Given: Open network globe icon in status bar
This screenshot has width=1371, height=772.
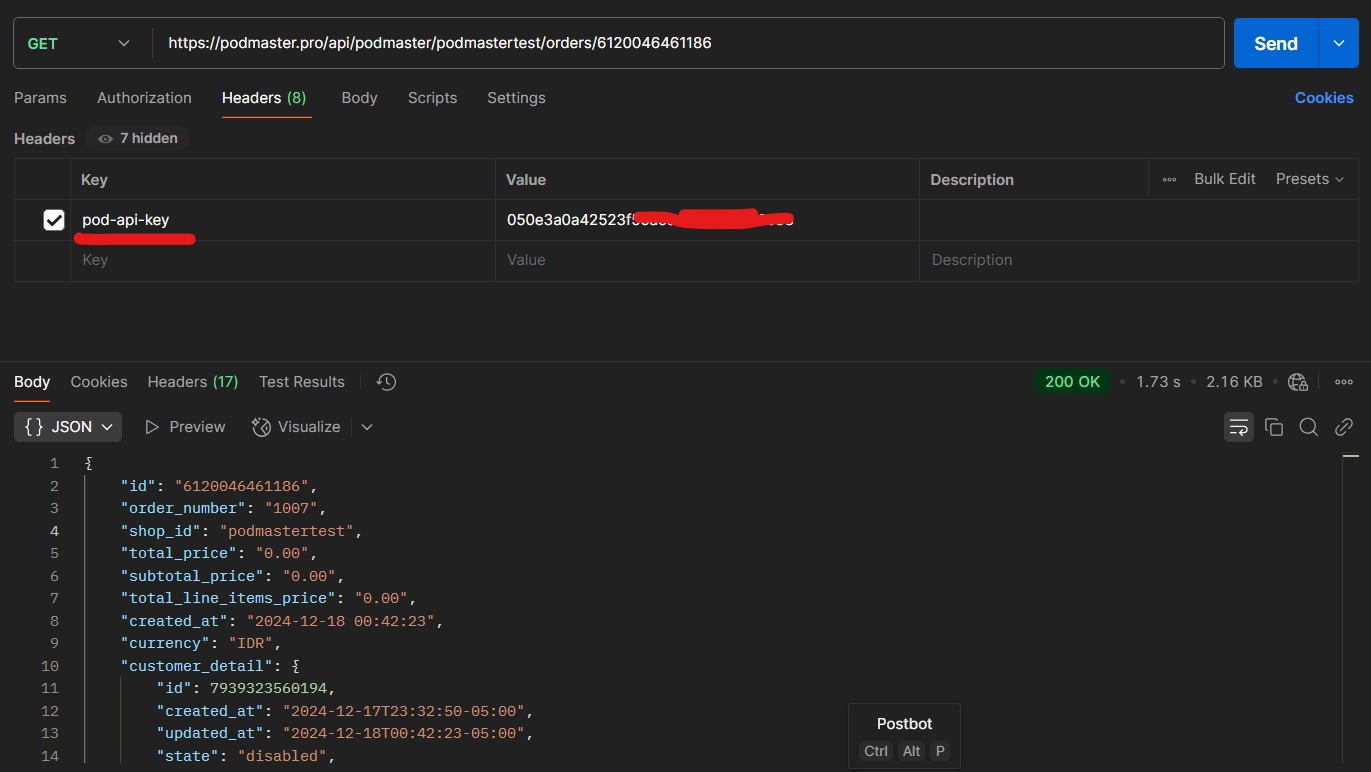Looking at the screenshot, I should 1298,382.
